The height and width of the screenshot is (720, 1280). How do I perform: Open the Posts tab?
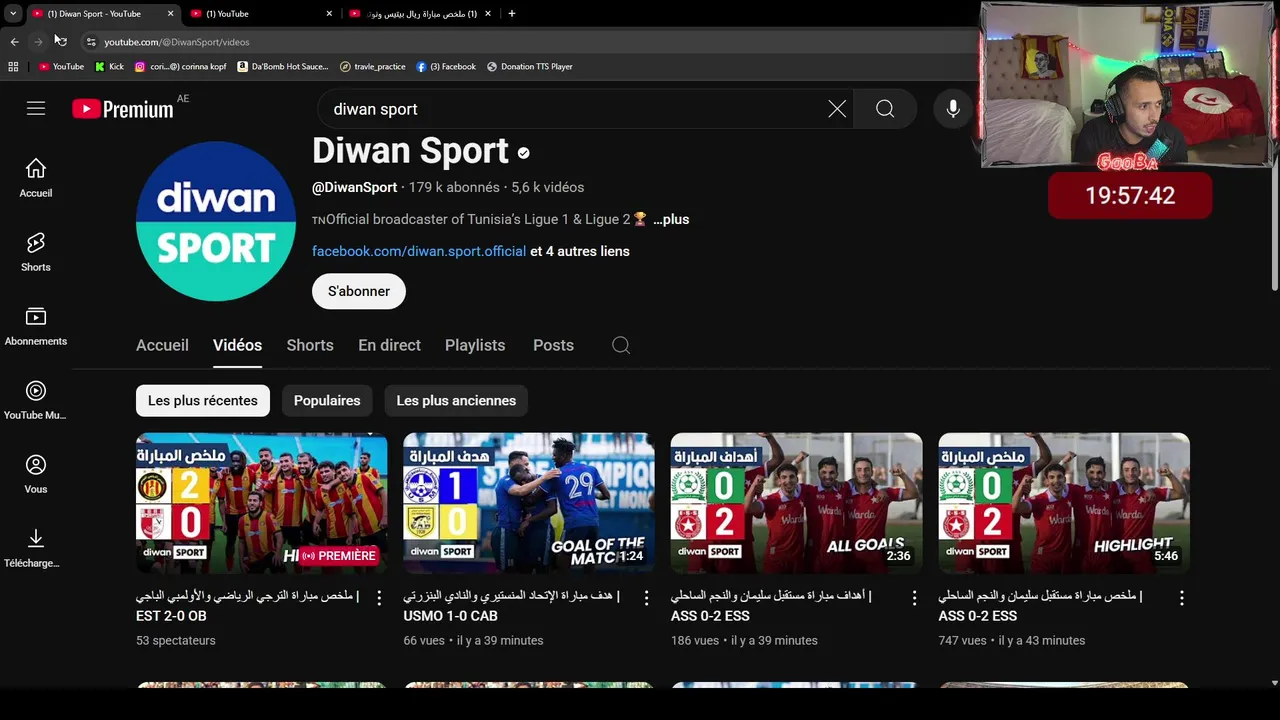coord(553,345)
